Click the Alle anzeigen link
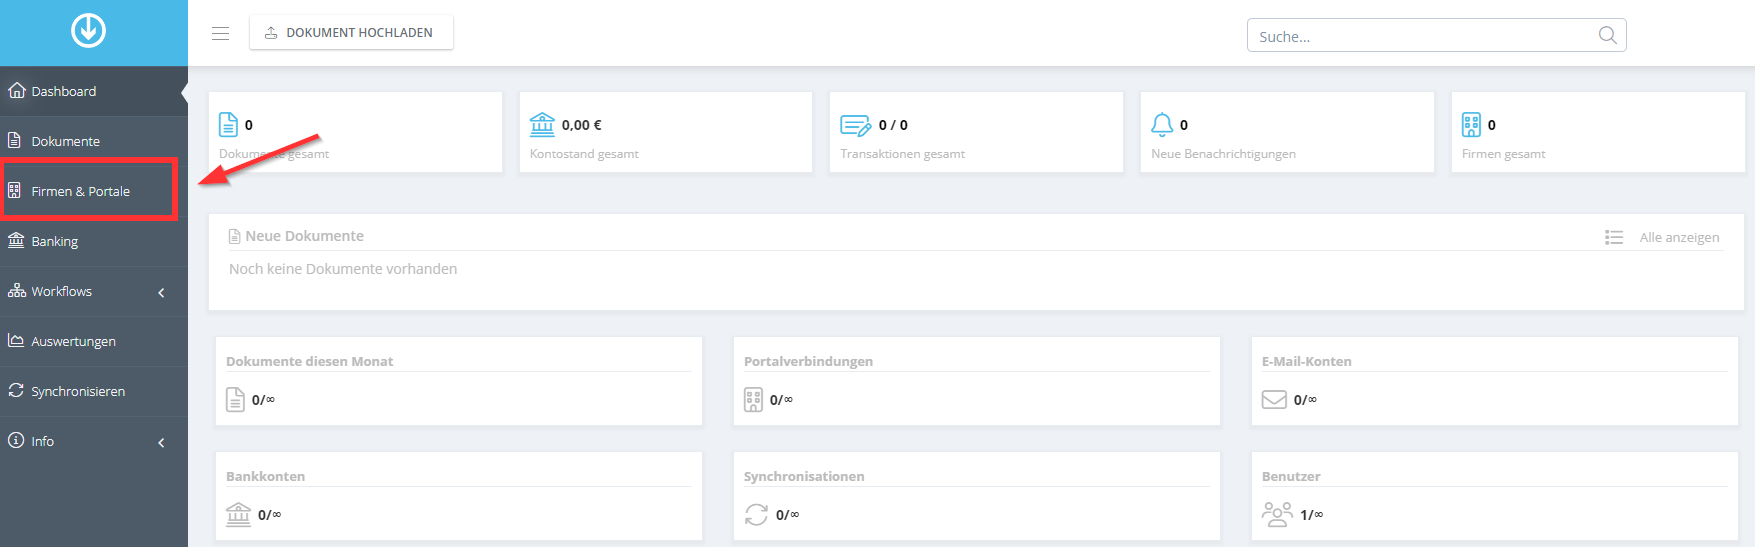 click(1679, 237)
